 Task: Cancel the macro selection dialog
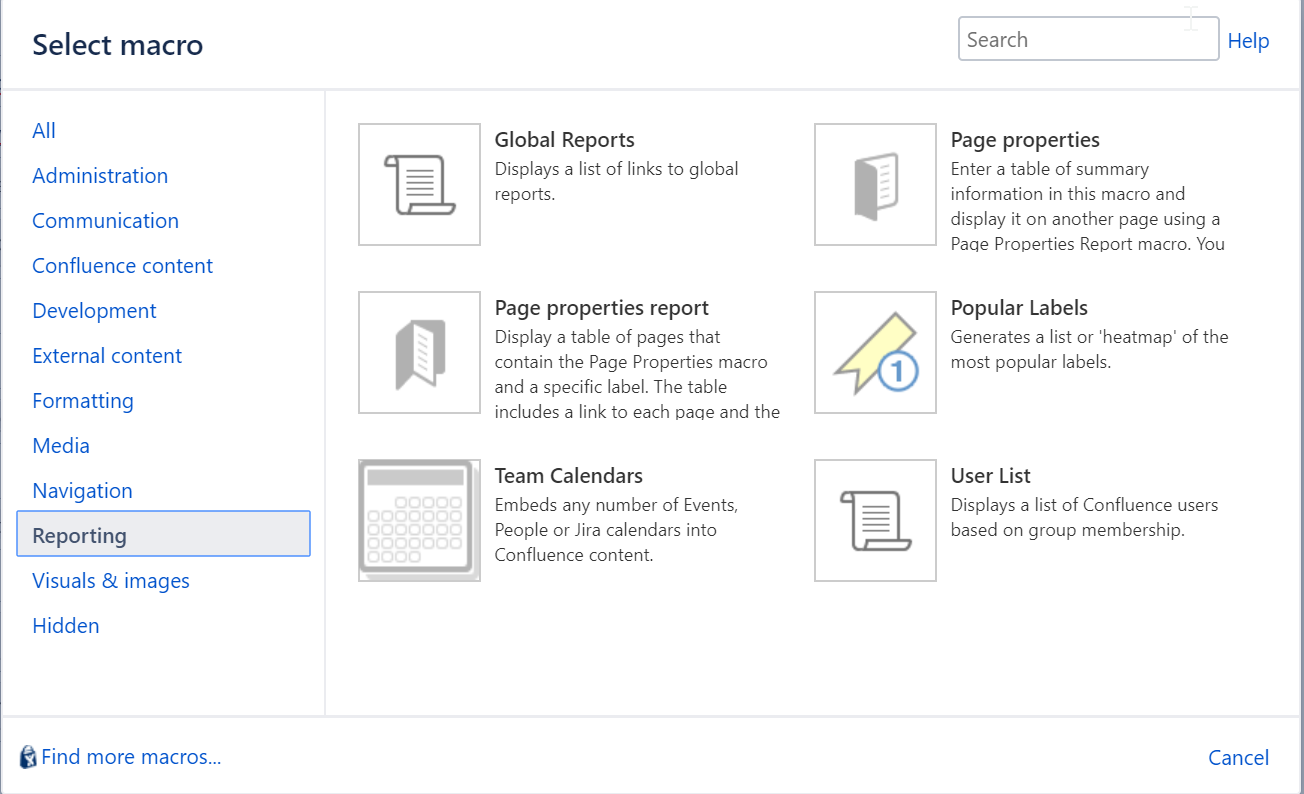tap(1238, 757)
